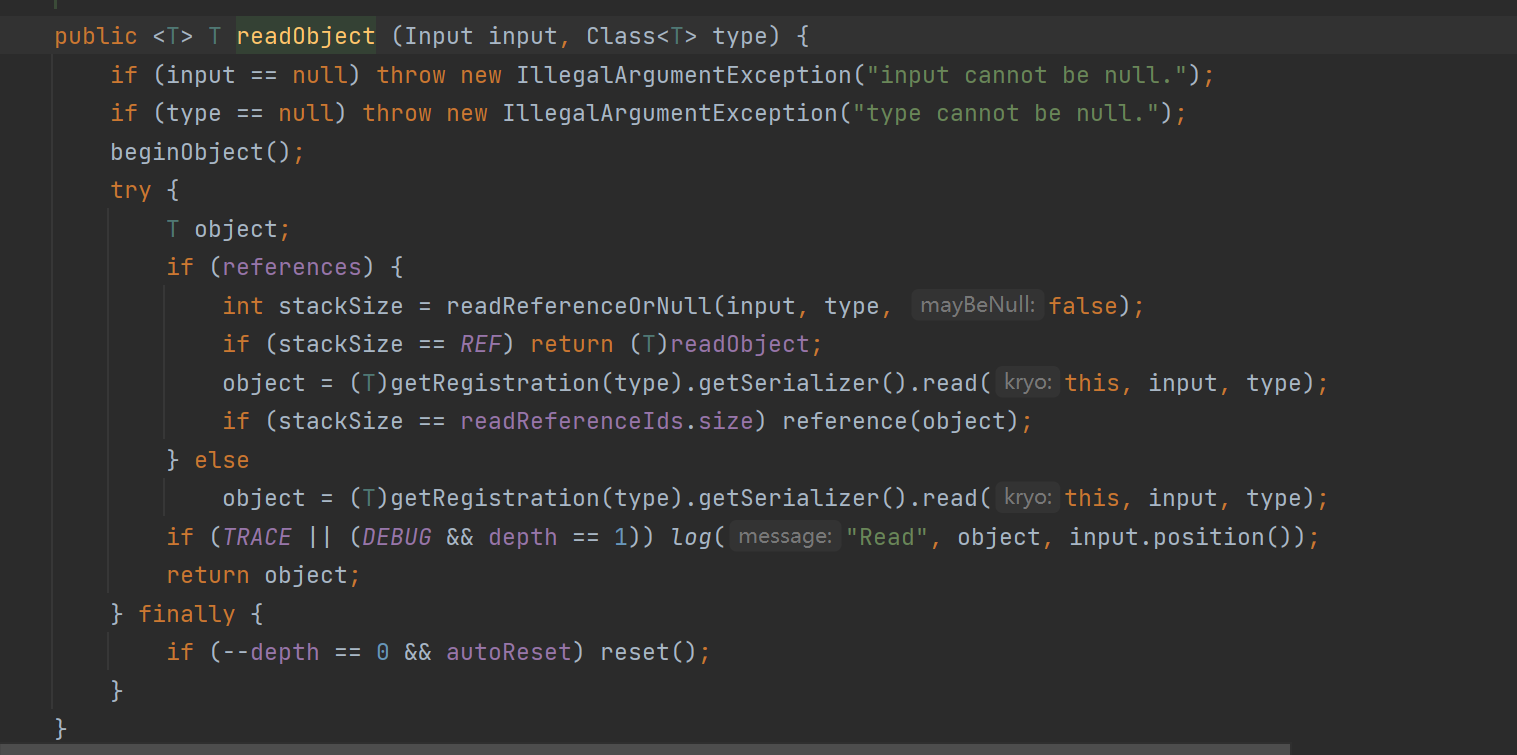The height and width of the screenshot is (755, 1517).
Task: Click the mayBeNull: parameter hint
Action: [977, 306]
